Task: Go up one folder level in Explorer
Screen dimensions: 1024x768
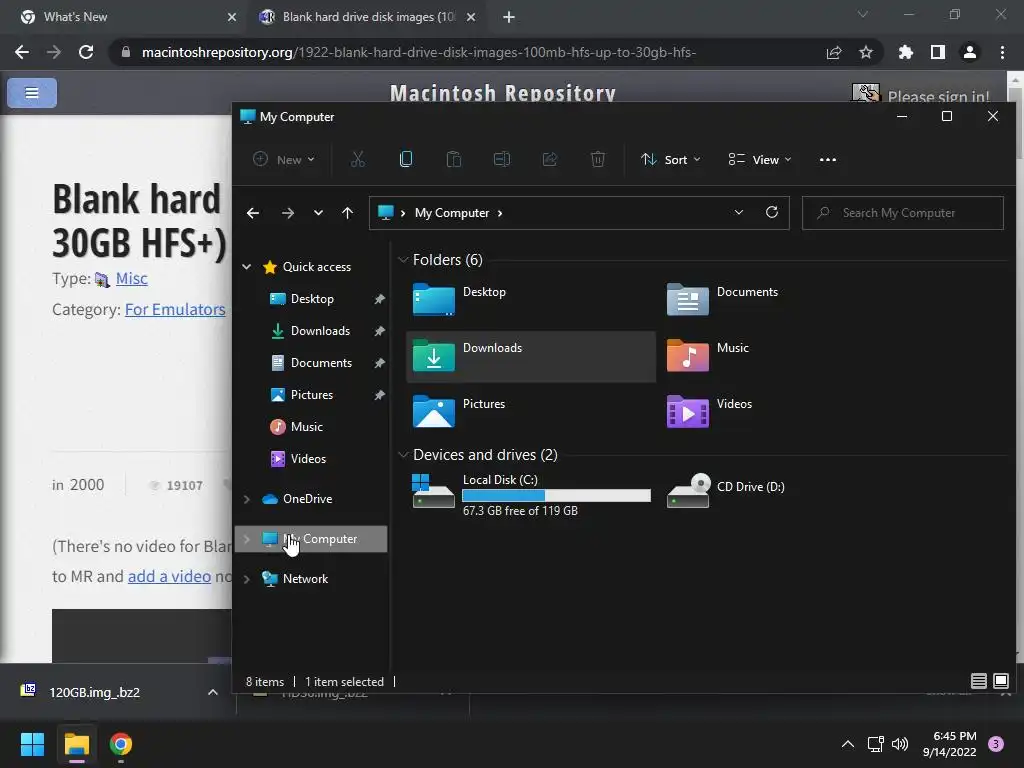Action: tap(347, 213)
